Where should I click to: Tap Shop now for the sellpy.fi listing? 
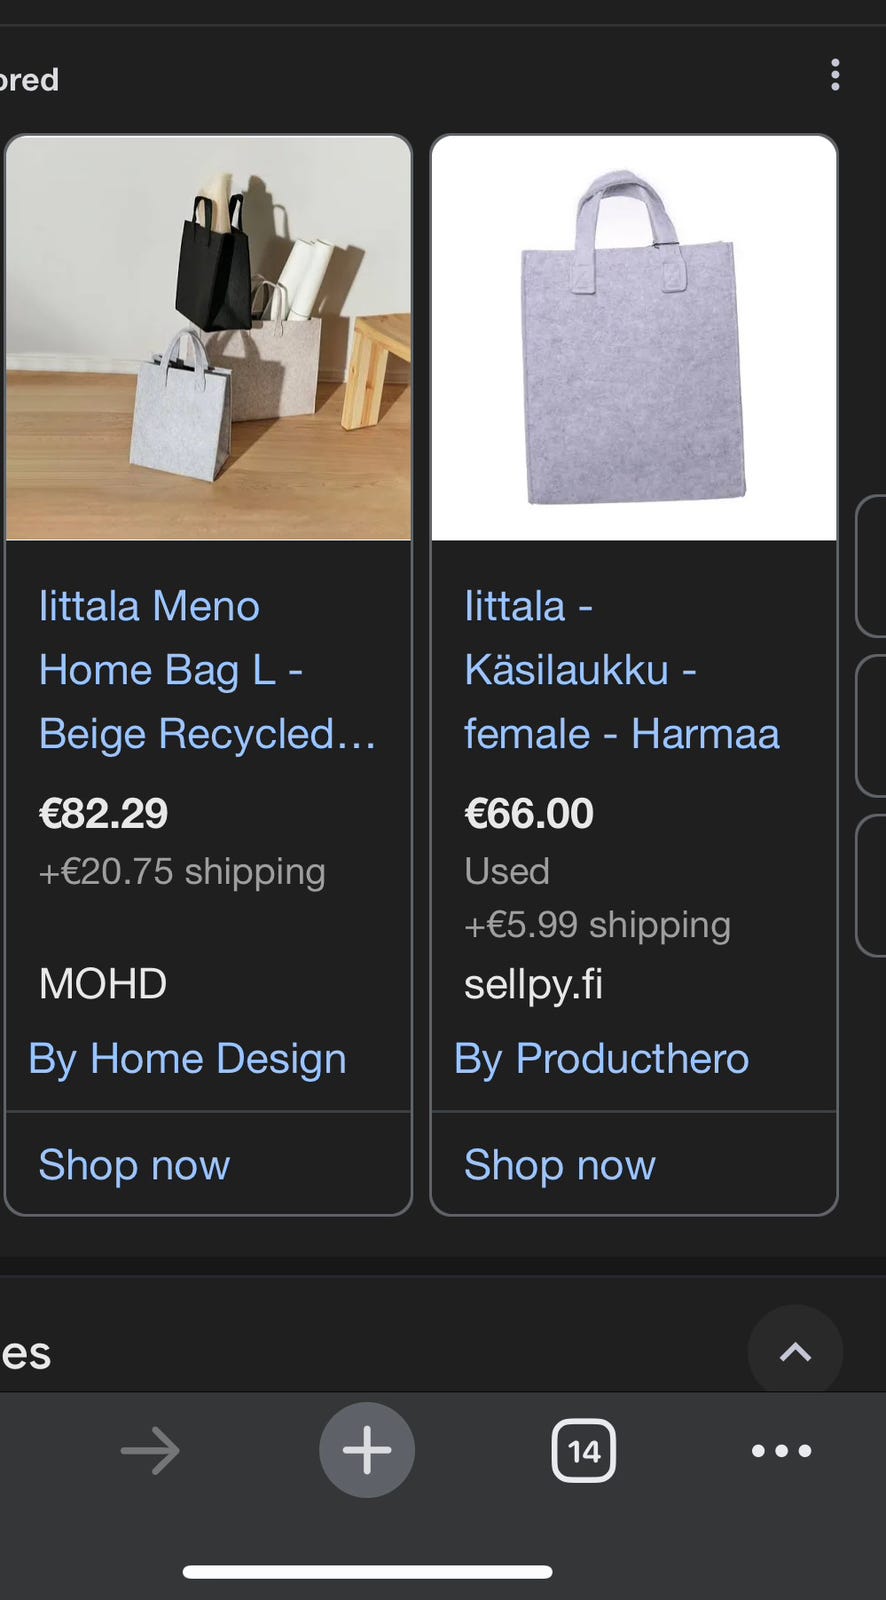coord(559,1165)
